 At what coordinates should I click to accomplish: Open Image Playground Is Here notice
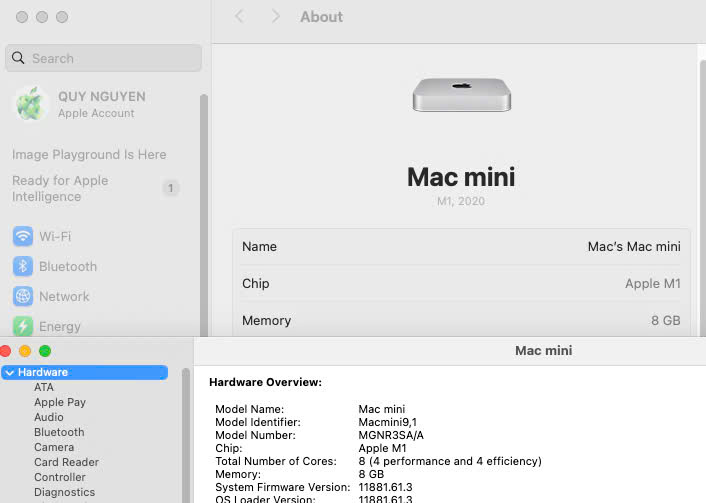pyautogui.click(x=89, y=155)
